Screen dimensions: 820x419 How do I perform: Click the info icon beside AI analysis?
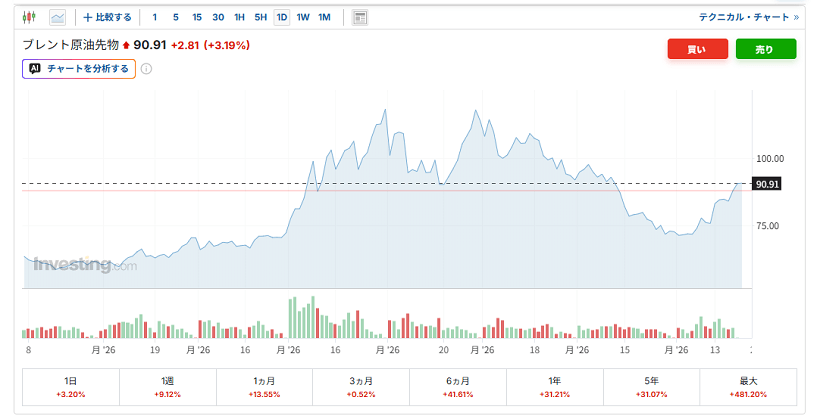146,69
